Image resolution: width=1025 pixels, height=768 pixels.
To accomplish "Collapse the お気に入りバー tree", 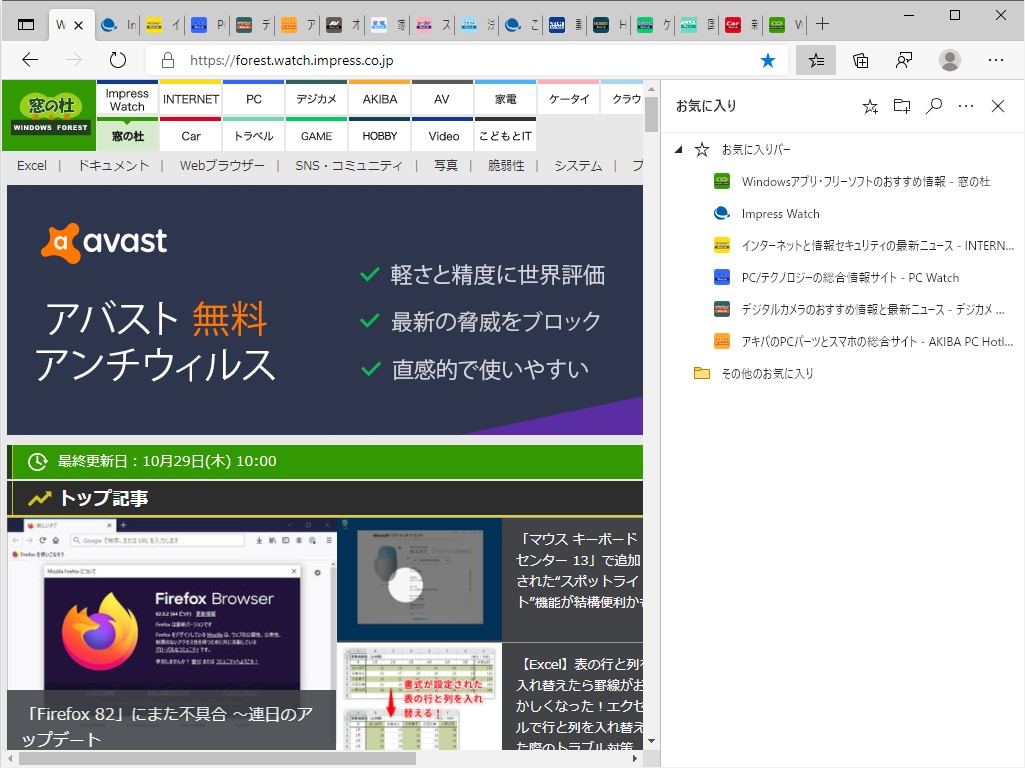I will (x=678, y=148).
